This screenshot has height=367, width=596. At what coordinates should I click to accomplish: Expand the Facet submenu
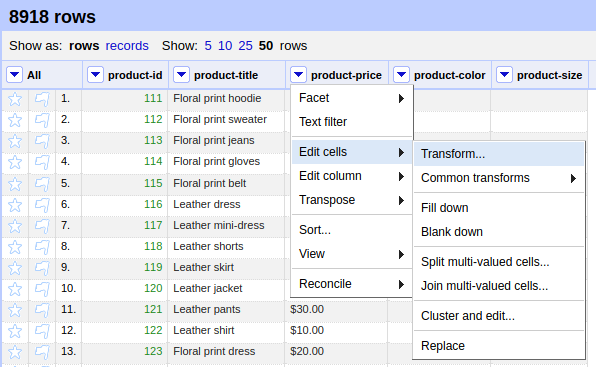click(x=352, y=98)
